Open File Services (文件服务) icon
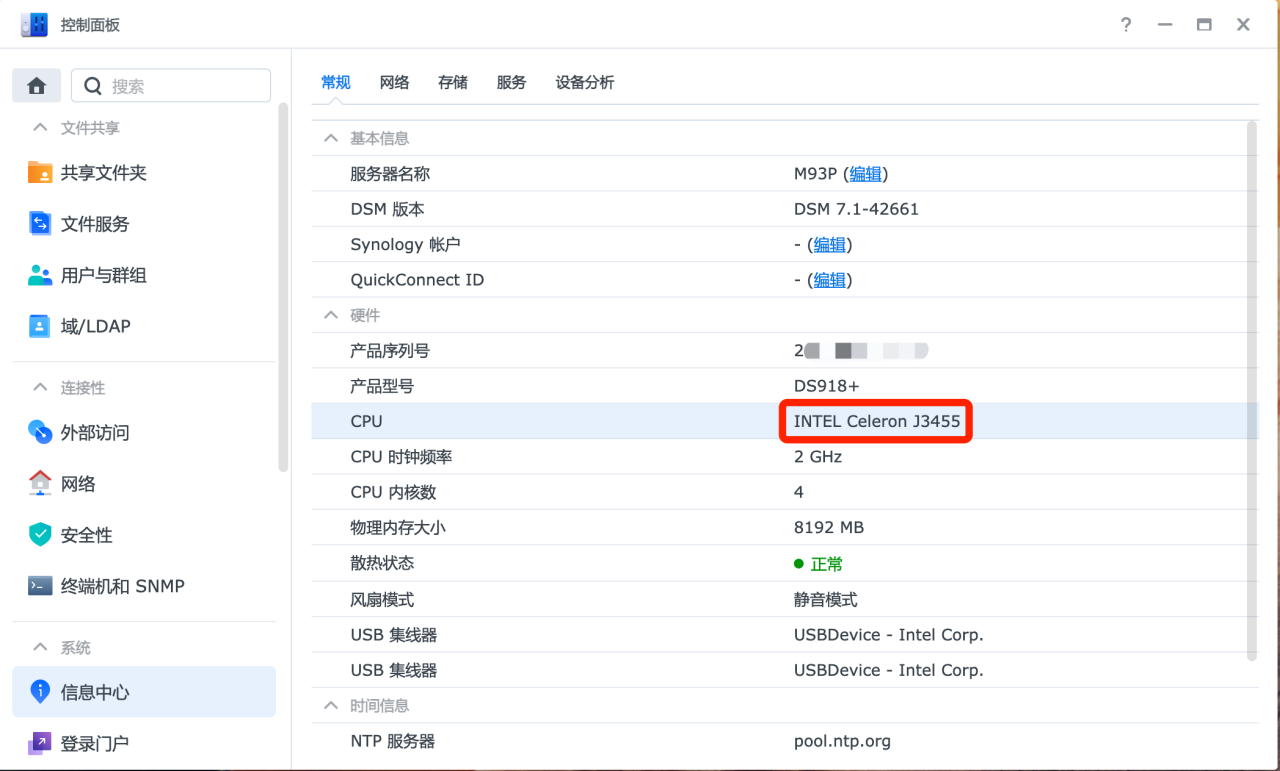The height and width of the screenshot is (771, 1280). click(40, 224)
